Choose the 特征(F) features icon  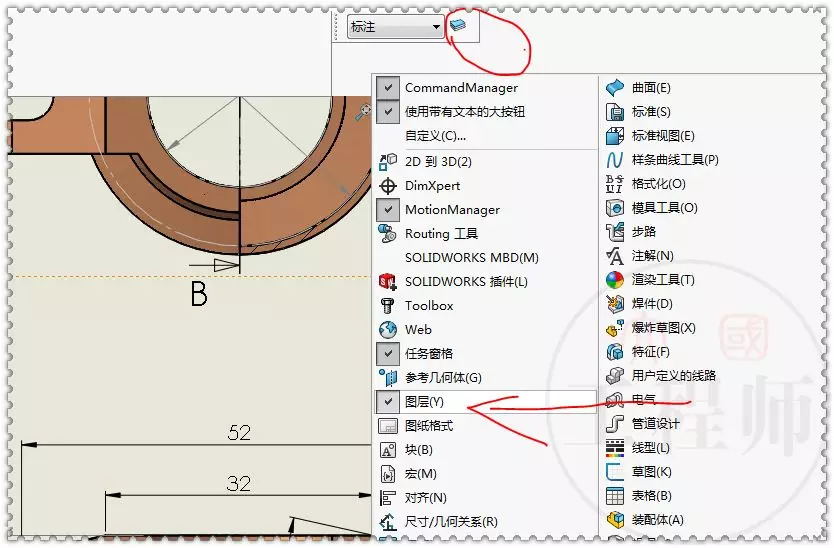615,352
